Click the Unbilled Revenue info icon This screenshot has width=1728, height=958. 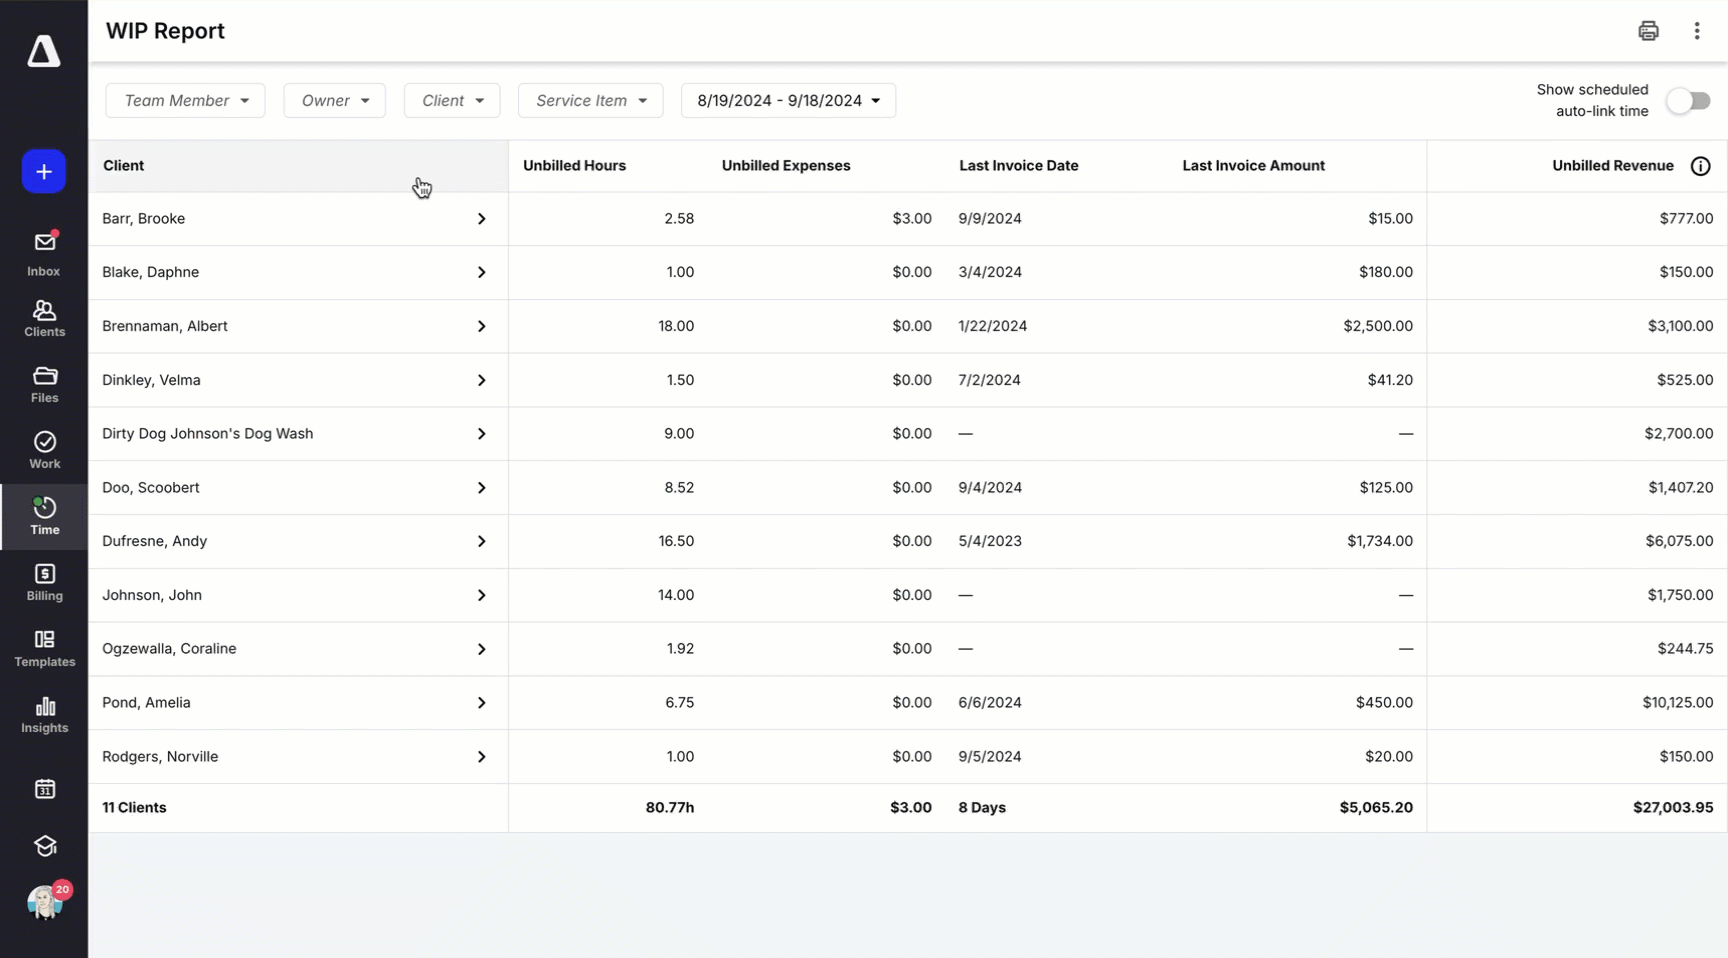(1700, 166)
